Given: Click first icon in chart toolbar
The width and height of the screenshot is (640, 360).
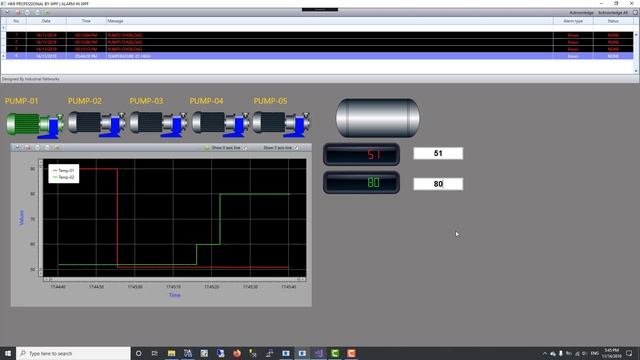Looking at the screenshot, I should (18, 147).
